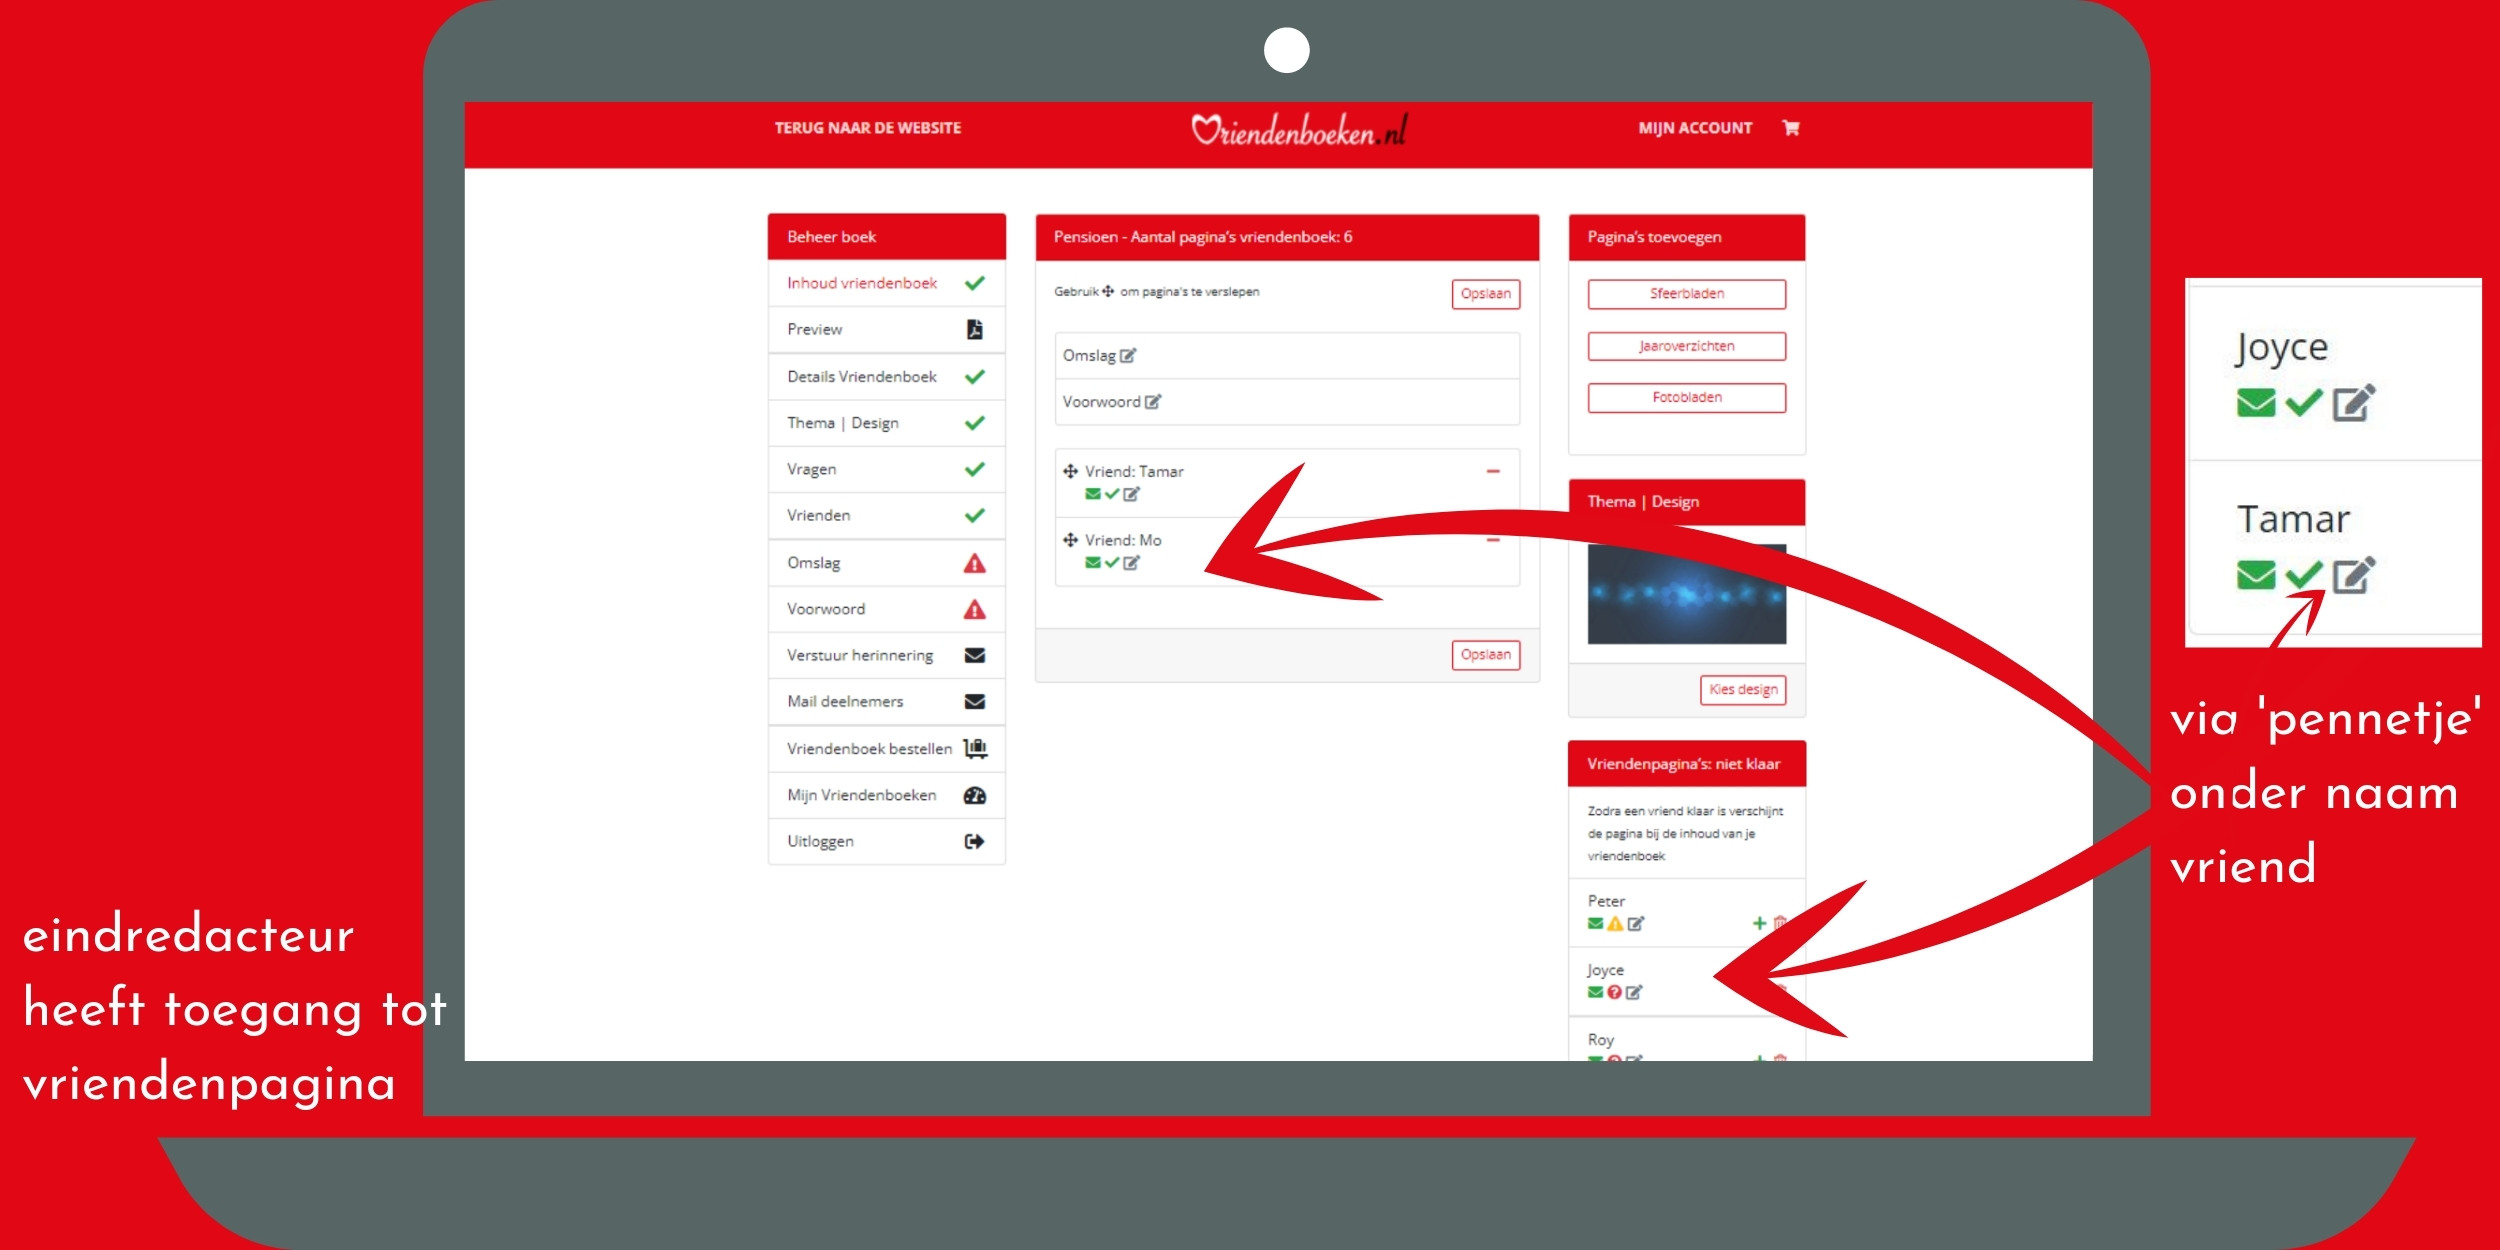The width and height of the screenshot is (2500, 1250).
Task: Select Thema | Design in the sidebar menu
Action: tap(887, 423)
